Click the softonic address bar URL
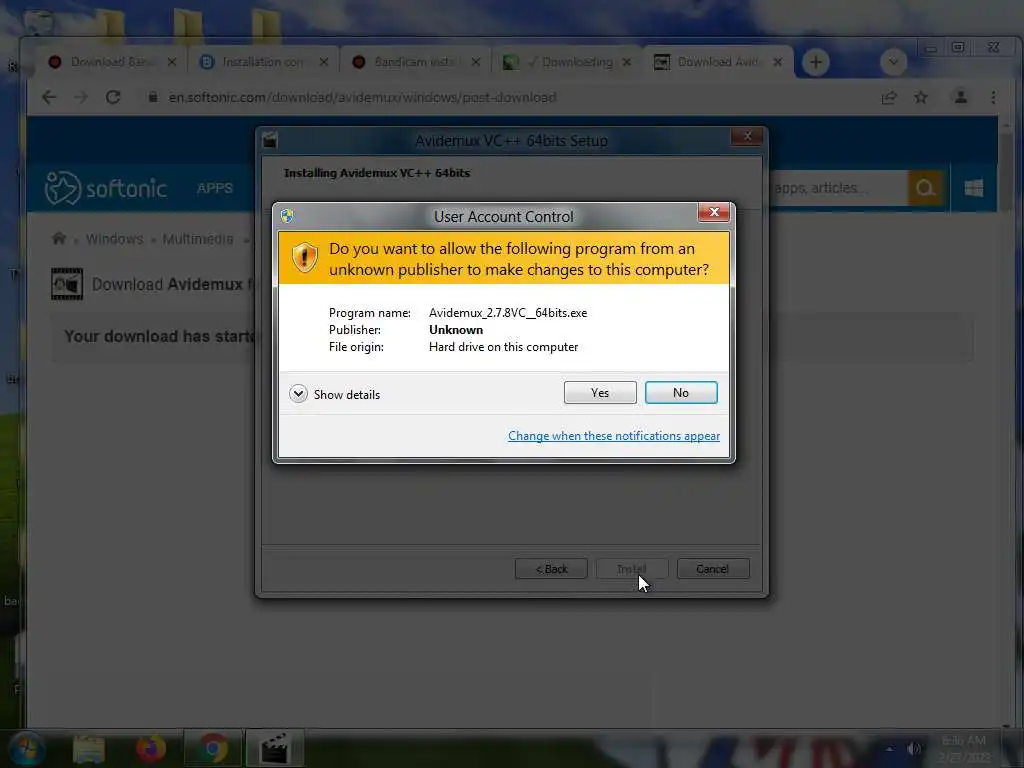Screen dimensions: 1024x768 (362, 97)
